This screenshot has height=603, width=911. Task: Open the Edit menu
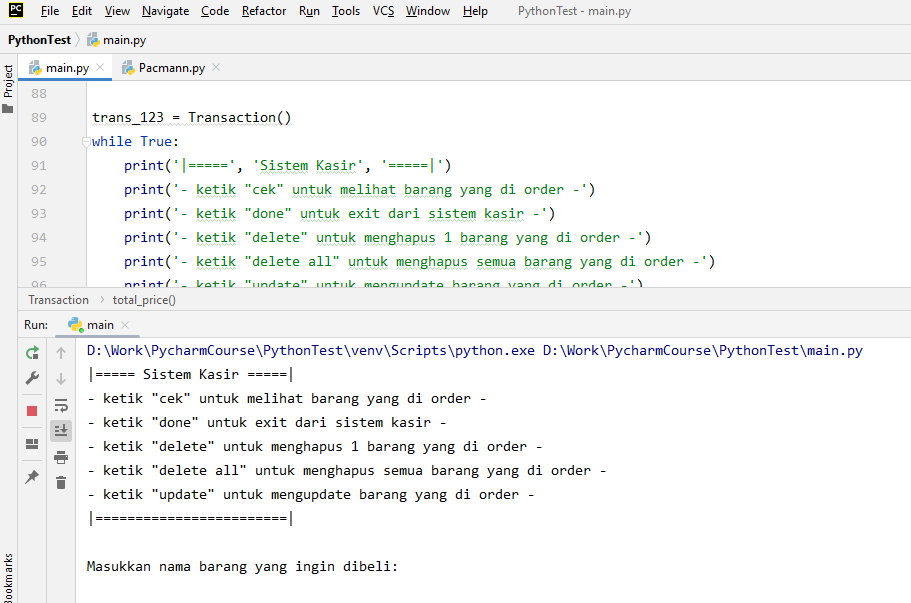(x=82, y=11)
